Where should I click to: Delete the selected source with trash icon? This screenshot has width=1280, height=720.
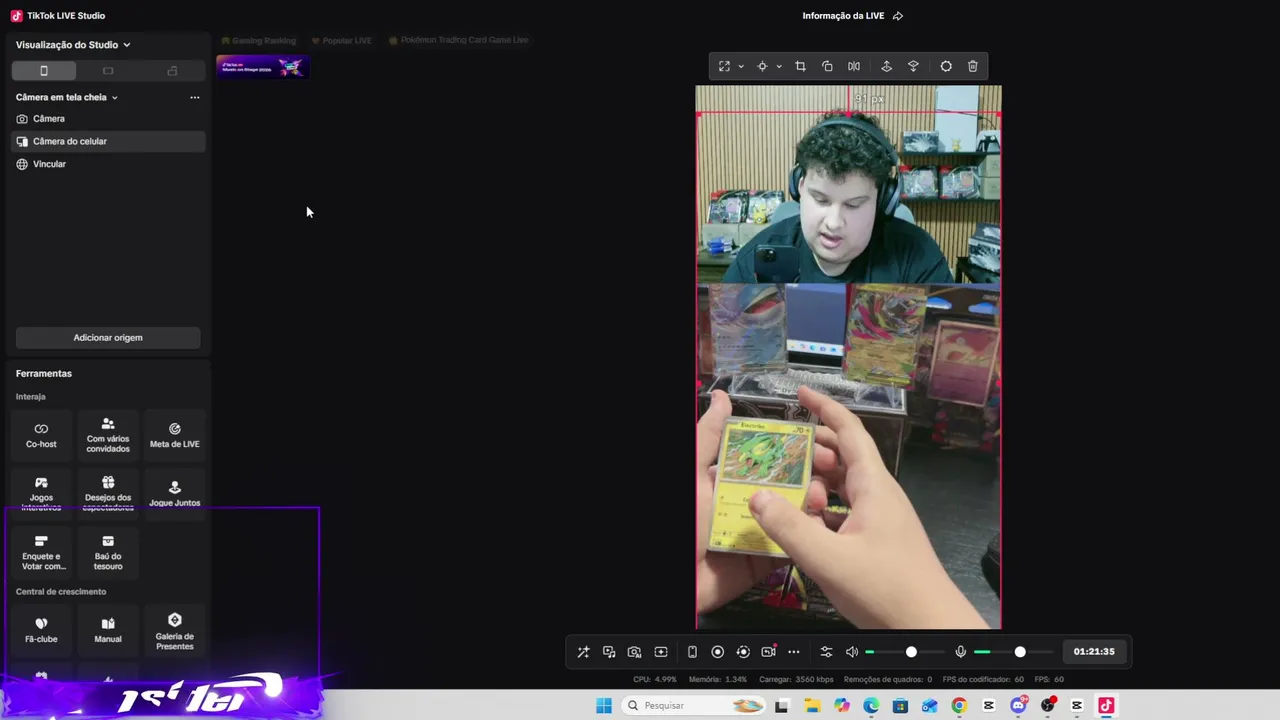click(973, 66)
